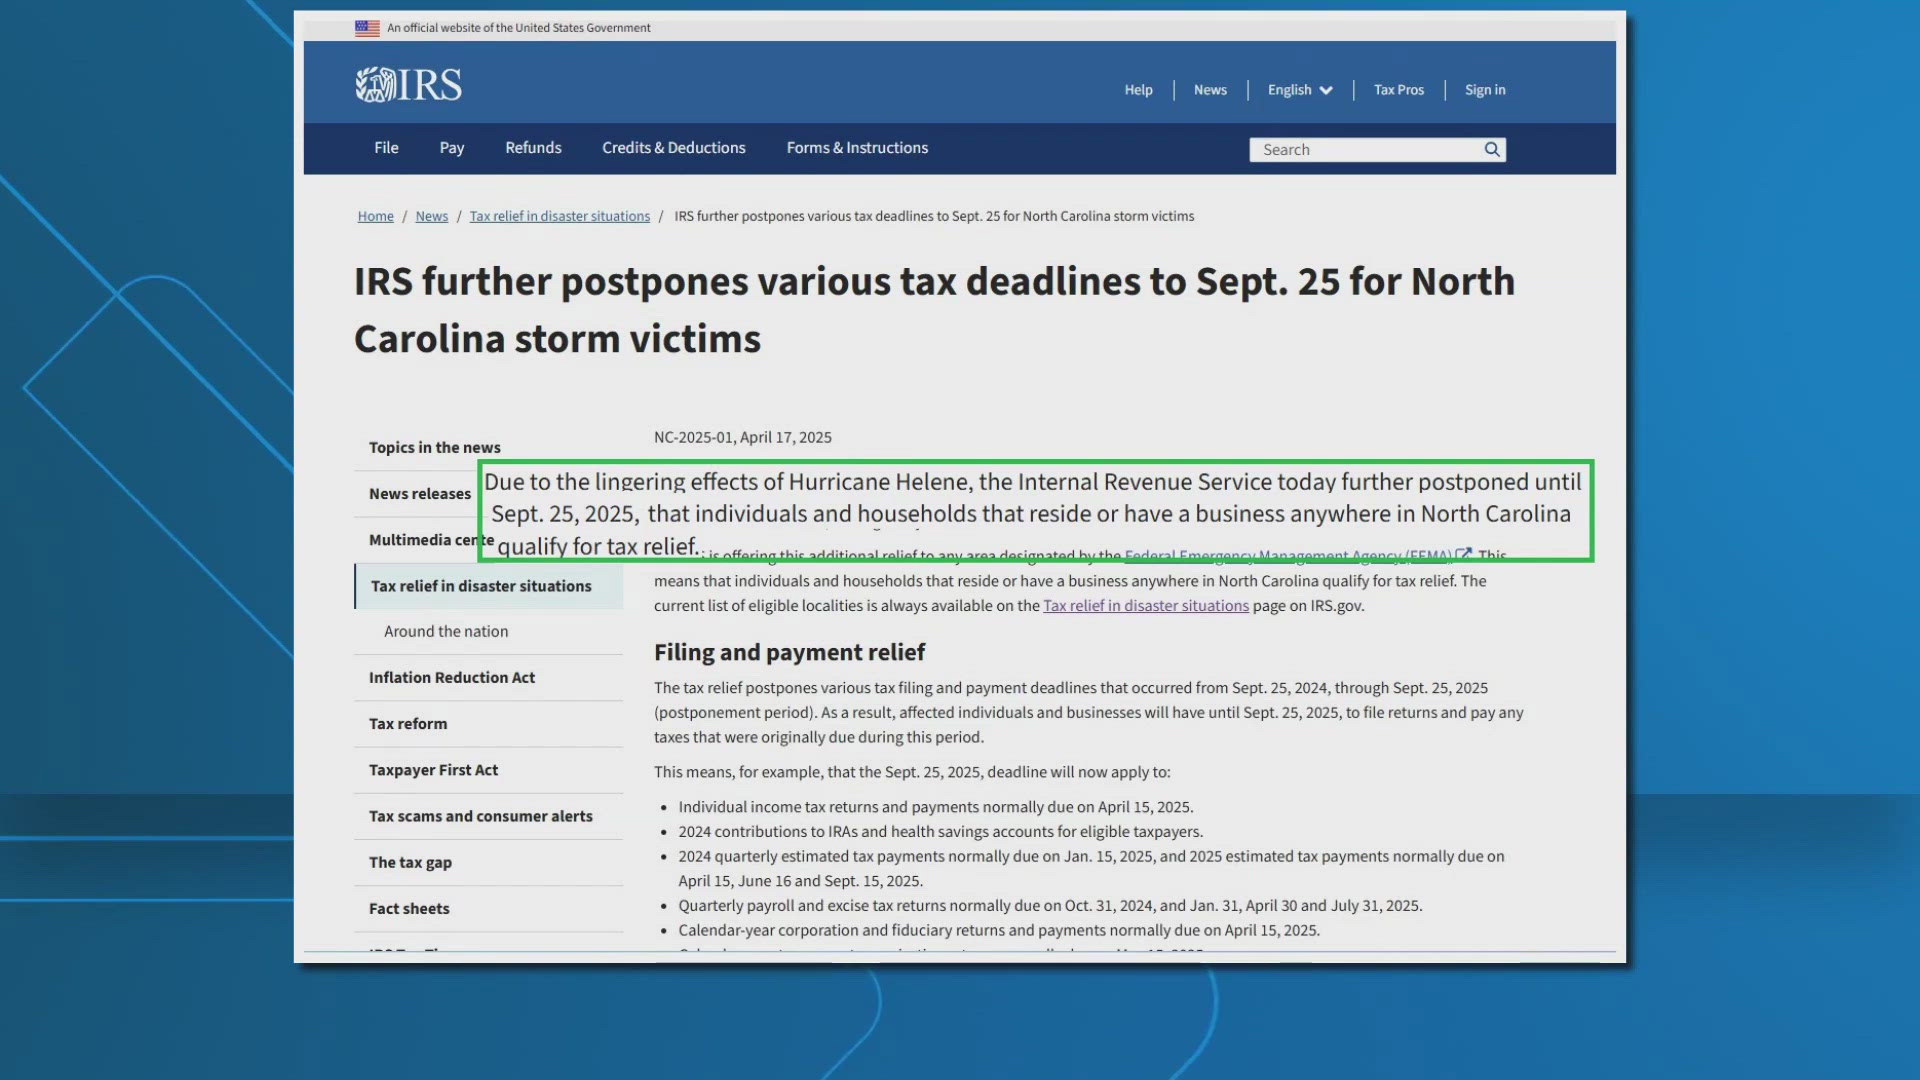Click Sign in
Viewport: 1920px width, 1080px height.
pos(1484,90)
